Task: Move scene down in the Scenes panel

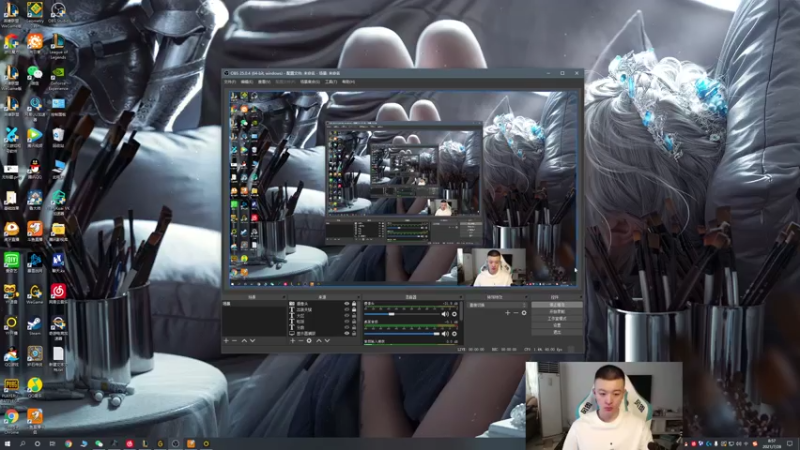Action: click(x=253, y=340)
